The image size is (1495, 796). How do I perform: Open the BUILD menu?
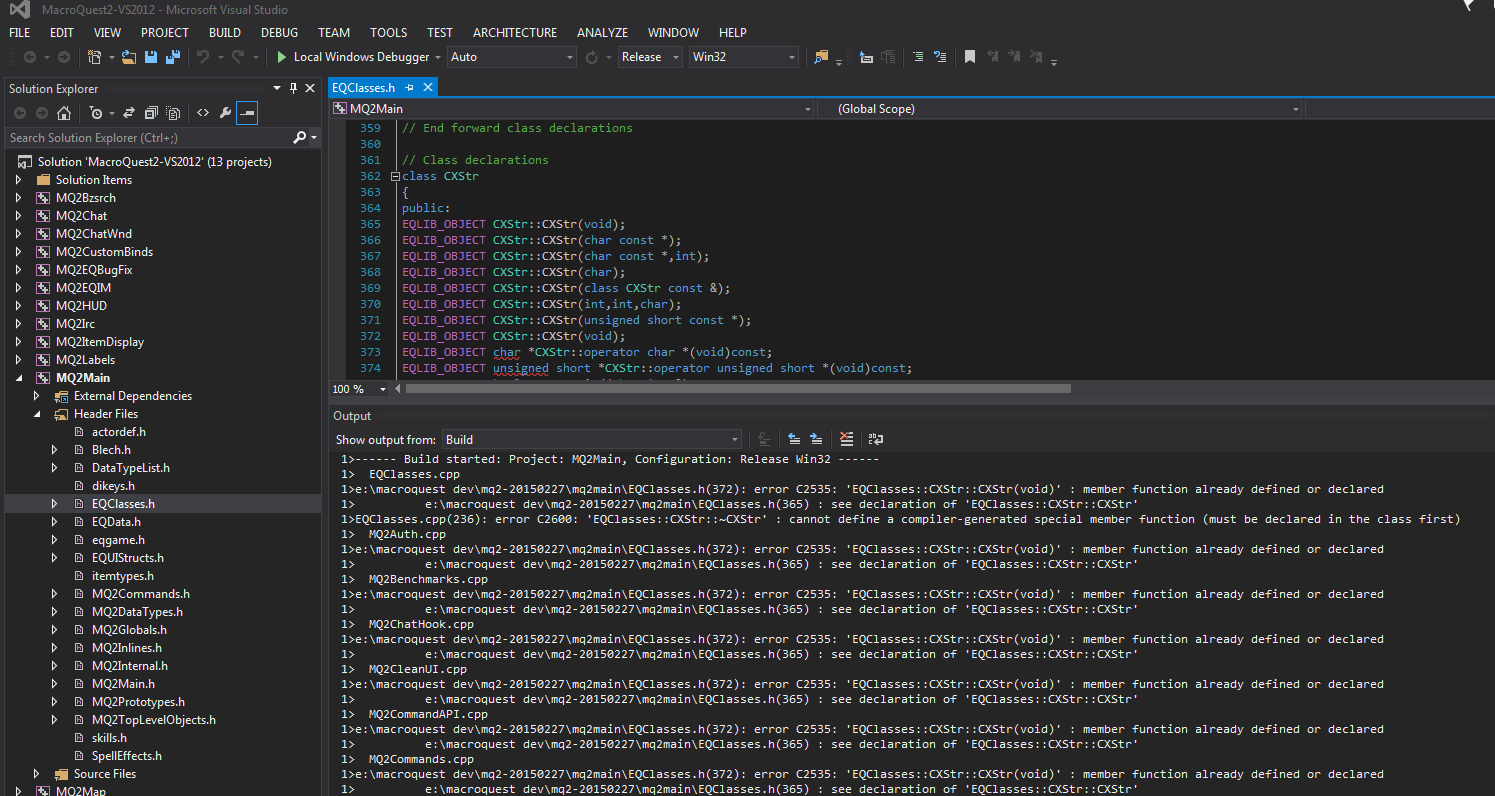[x=225, y=33]
